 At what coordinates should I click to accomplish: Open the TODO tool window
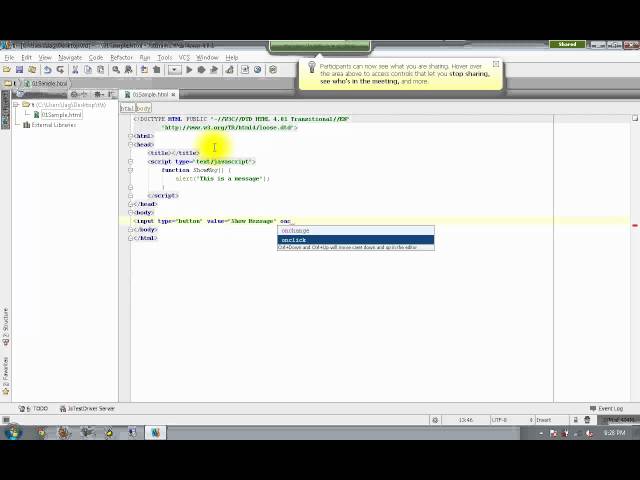click(34, 408)
